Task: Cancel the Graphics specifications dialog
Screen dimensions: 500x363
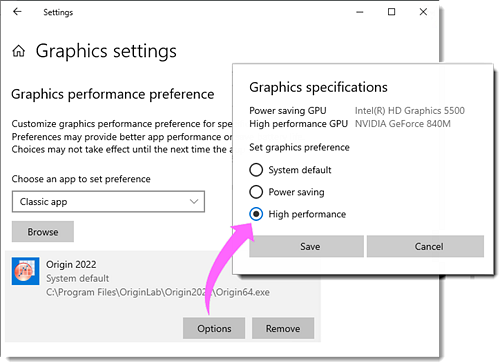Action: 425,246
